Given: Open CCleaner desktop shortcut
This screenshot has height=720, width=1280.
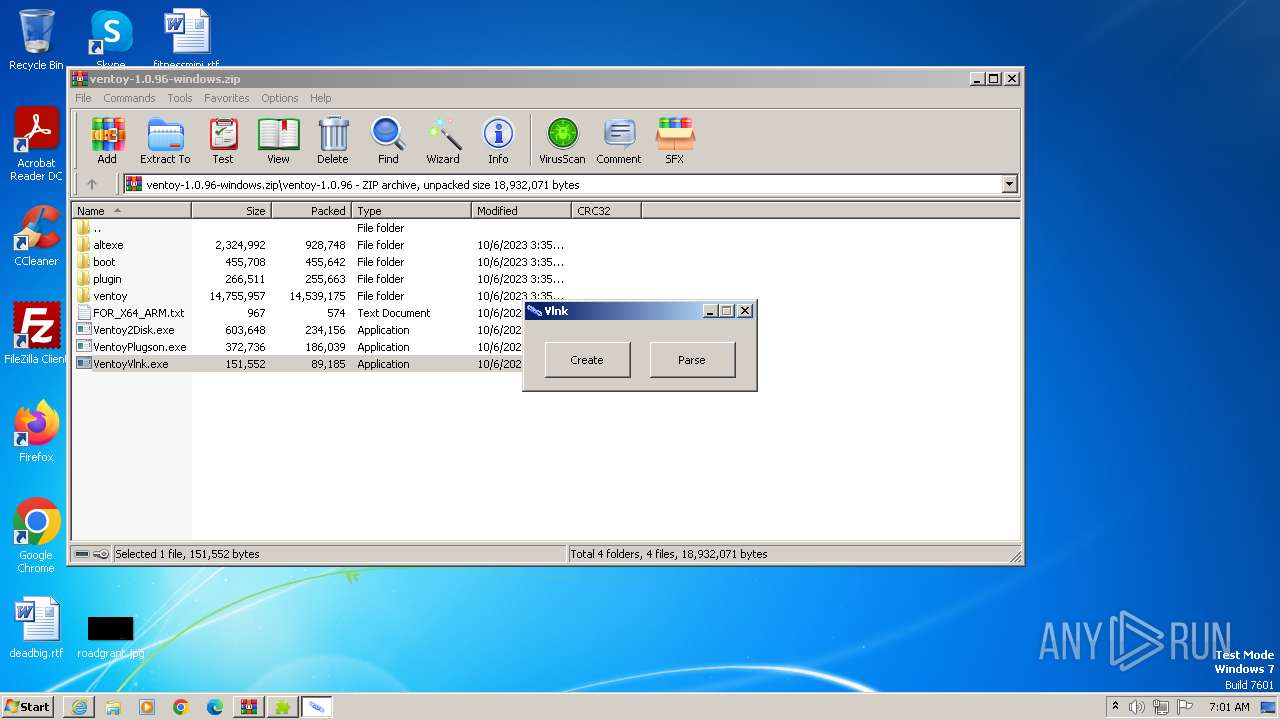Looking at the screenshot, I should tap(36, 237).
